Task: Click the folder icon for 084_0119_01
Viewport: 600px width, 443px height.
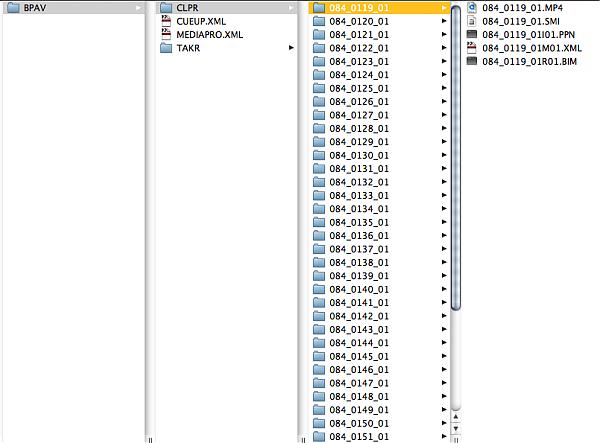Action: [319, 8]
